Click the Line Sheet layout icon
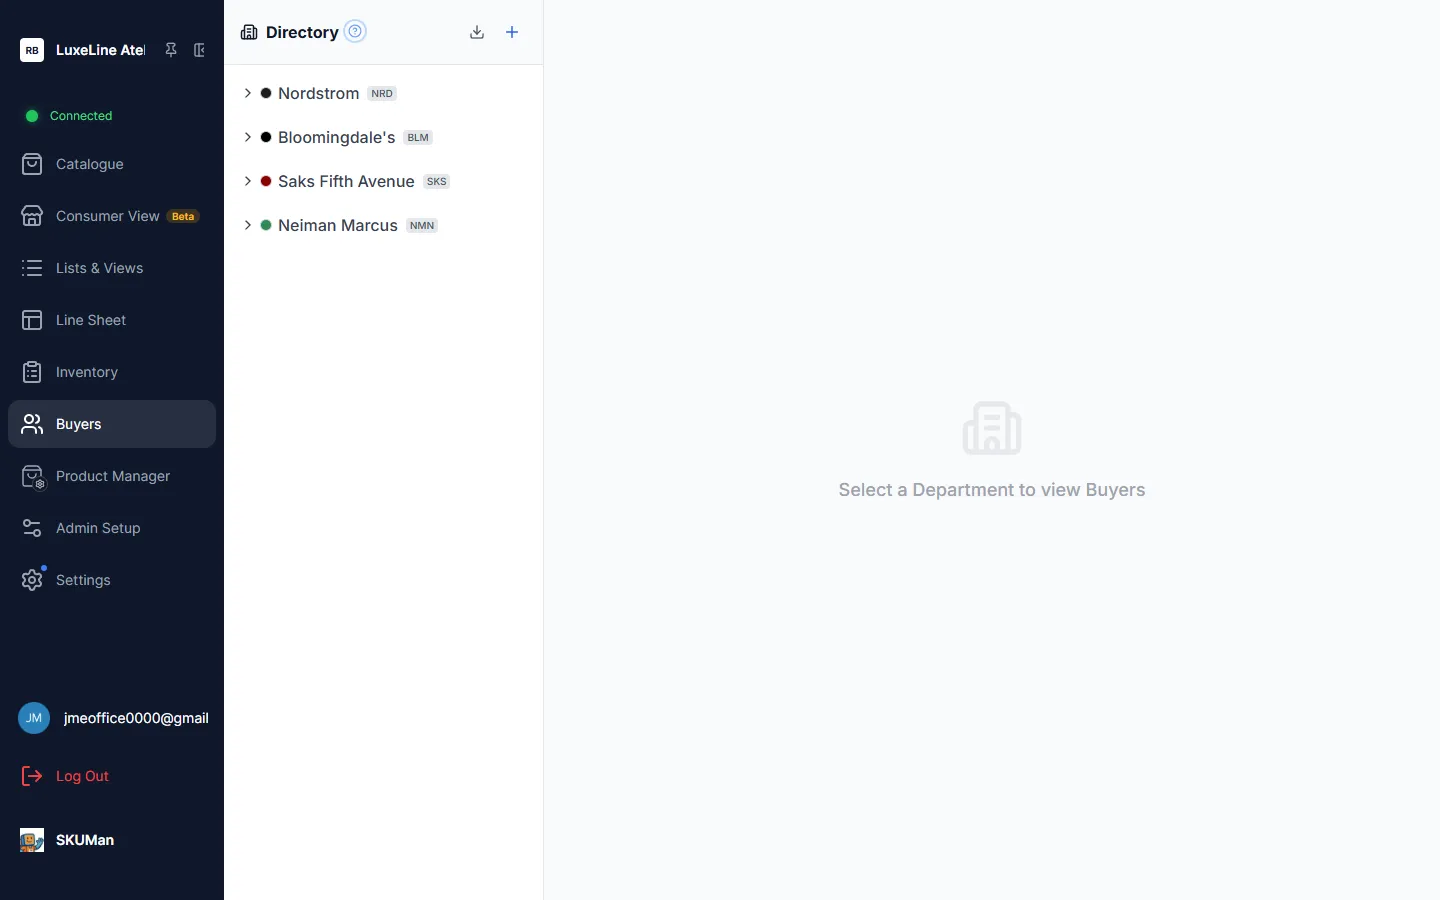Viewport: 1440px width, 900px height. coord(32,320)
